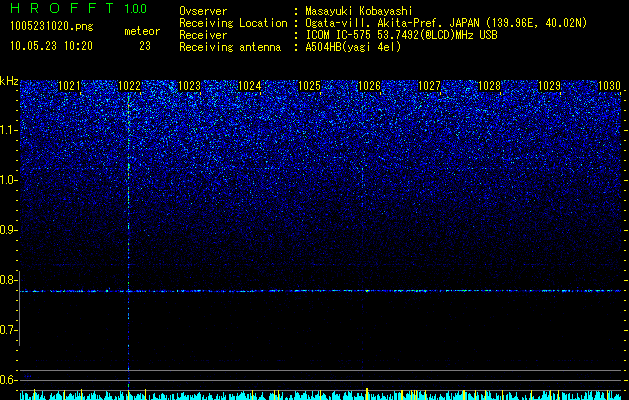The width and height of the screenshot is (629, 400).
Task: Click the 1.1 frequency axis label
Action: (8, 131)
